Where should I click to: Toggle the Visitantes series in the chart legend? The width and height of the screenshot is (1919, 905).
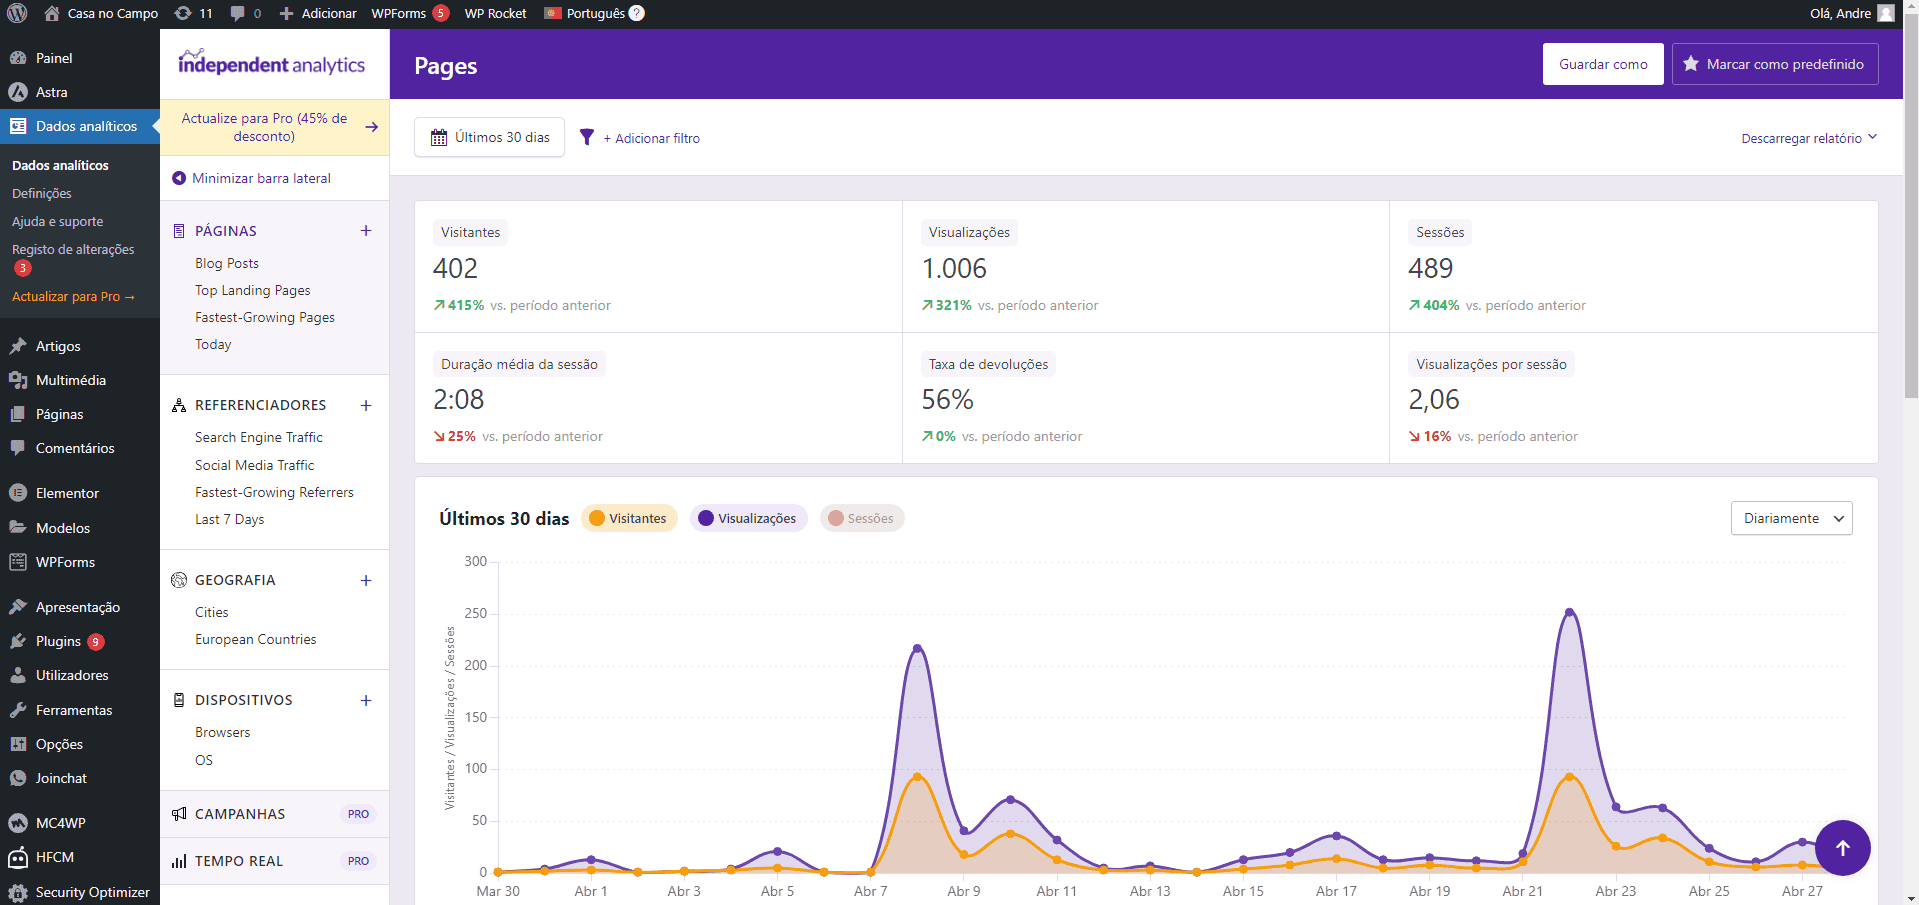point(629,518)
